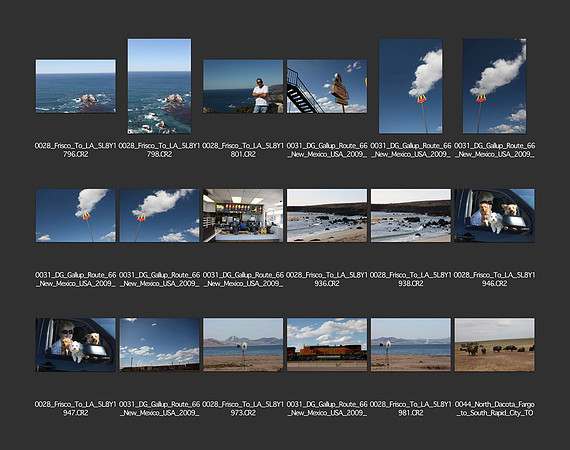
Task: Open the orange locomotive thumbnail
Action: 327,345
